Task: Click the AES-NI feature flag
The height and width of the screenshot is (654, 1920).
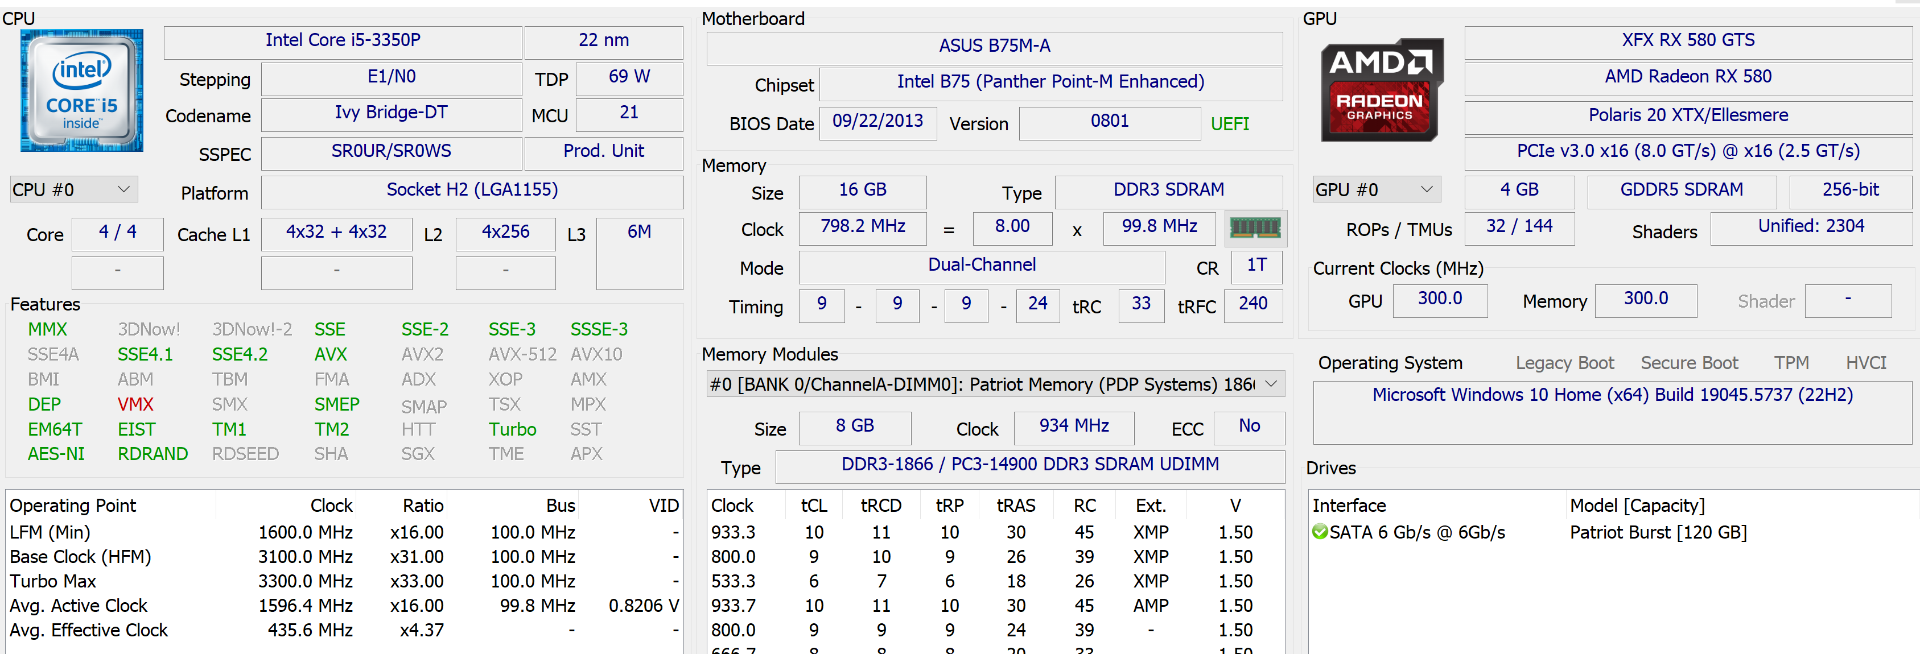Action: (x=56, y=454)
